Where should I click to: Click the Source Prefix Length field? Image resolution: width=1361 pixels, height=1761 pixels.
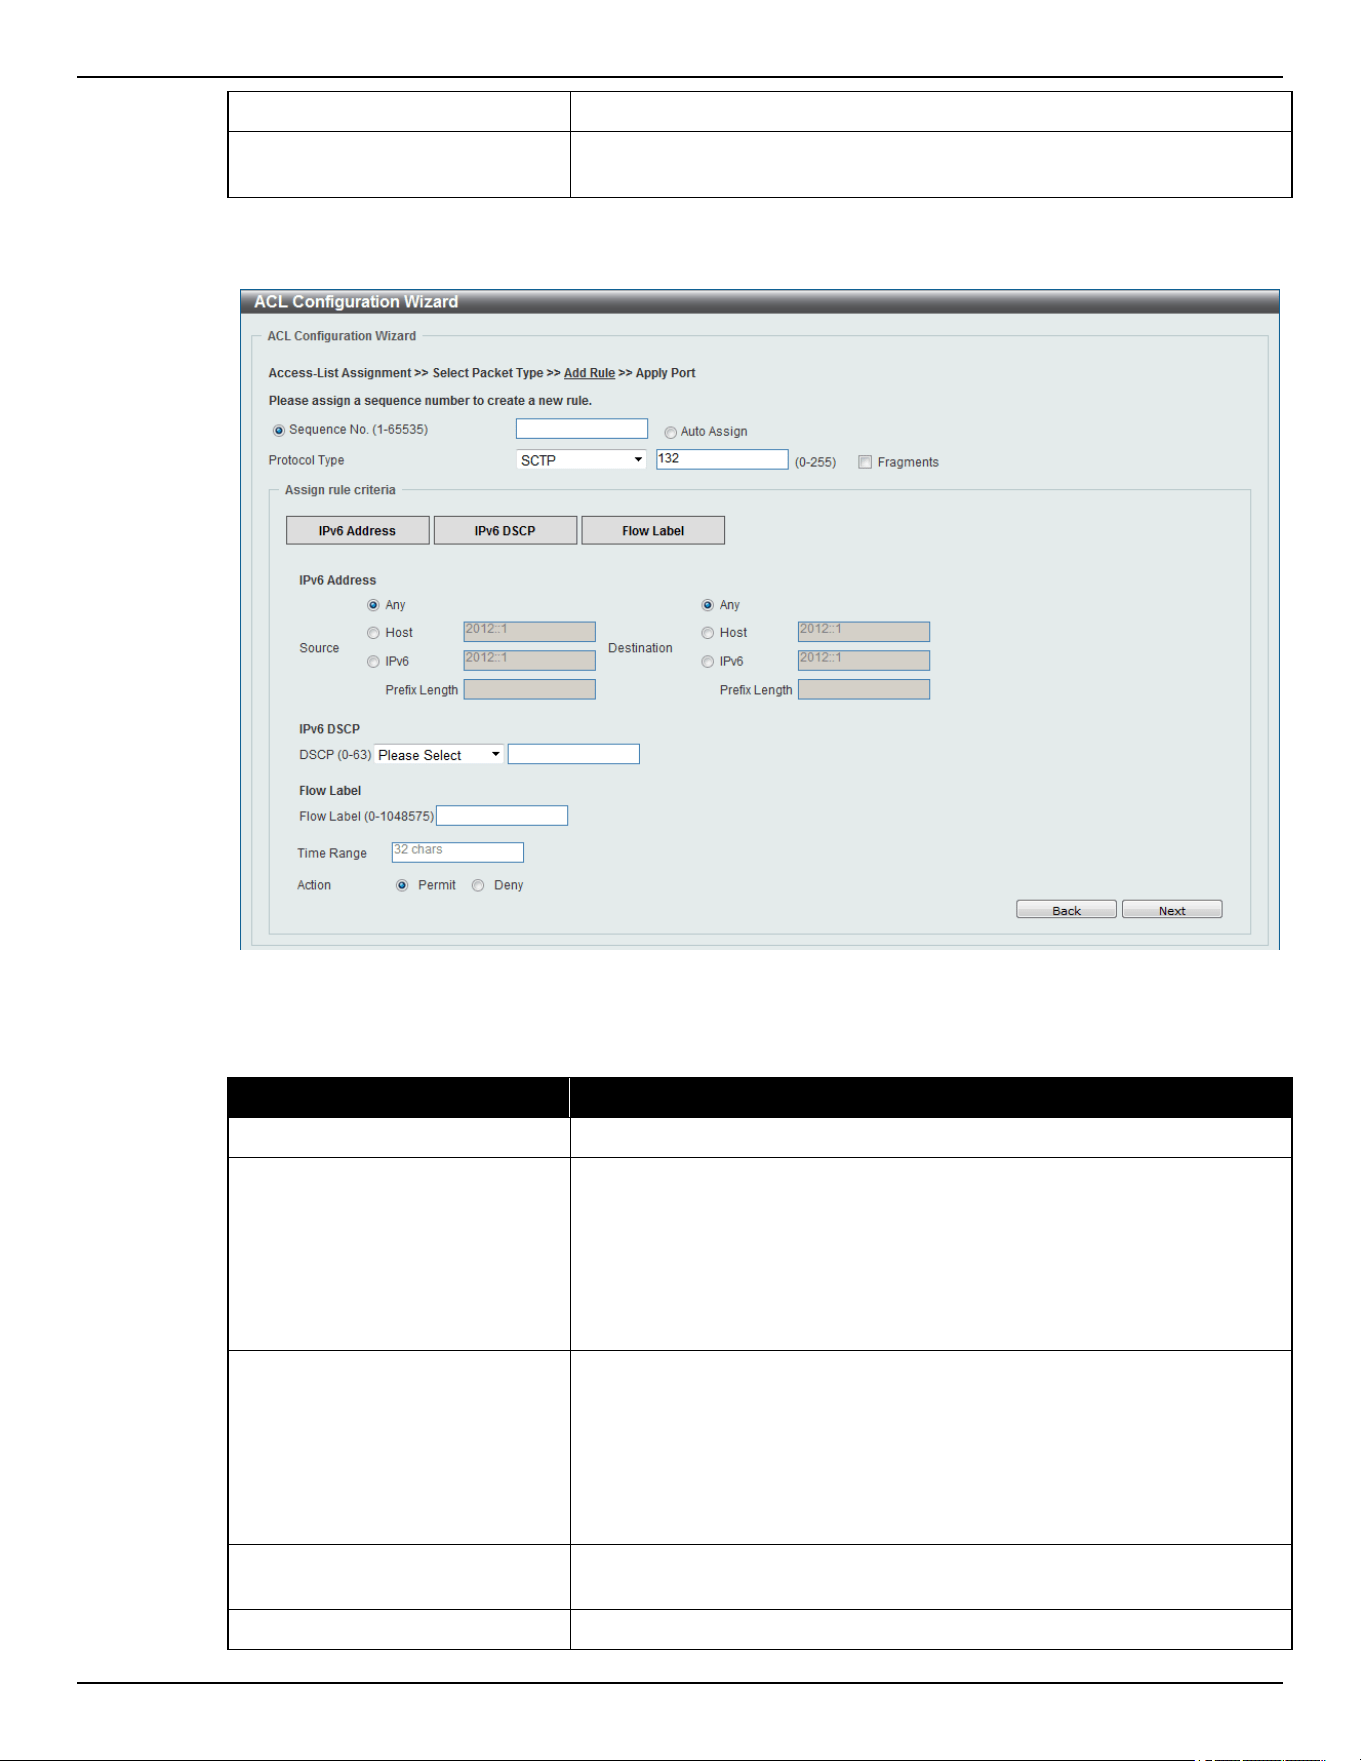530,689
